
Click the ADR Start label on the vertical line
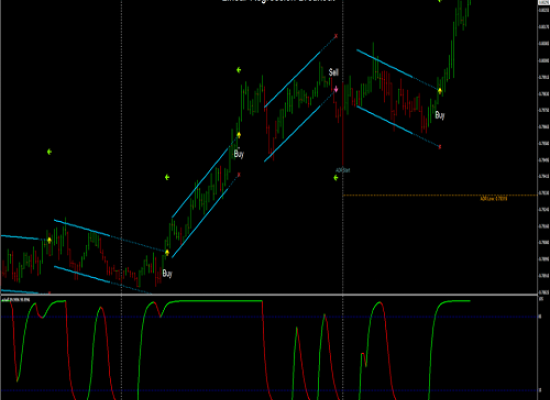point(343,171)
